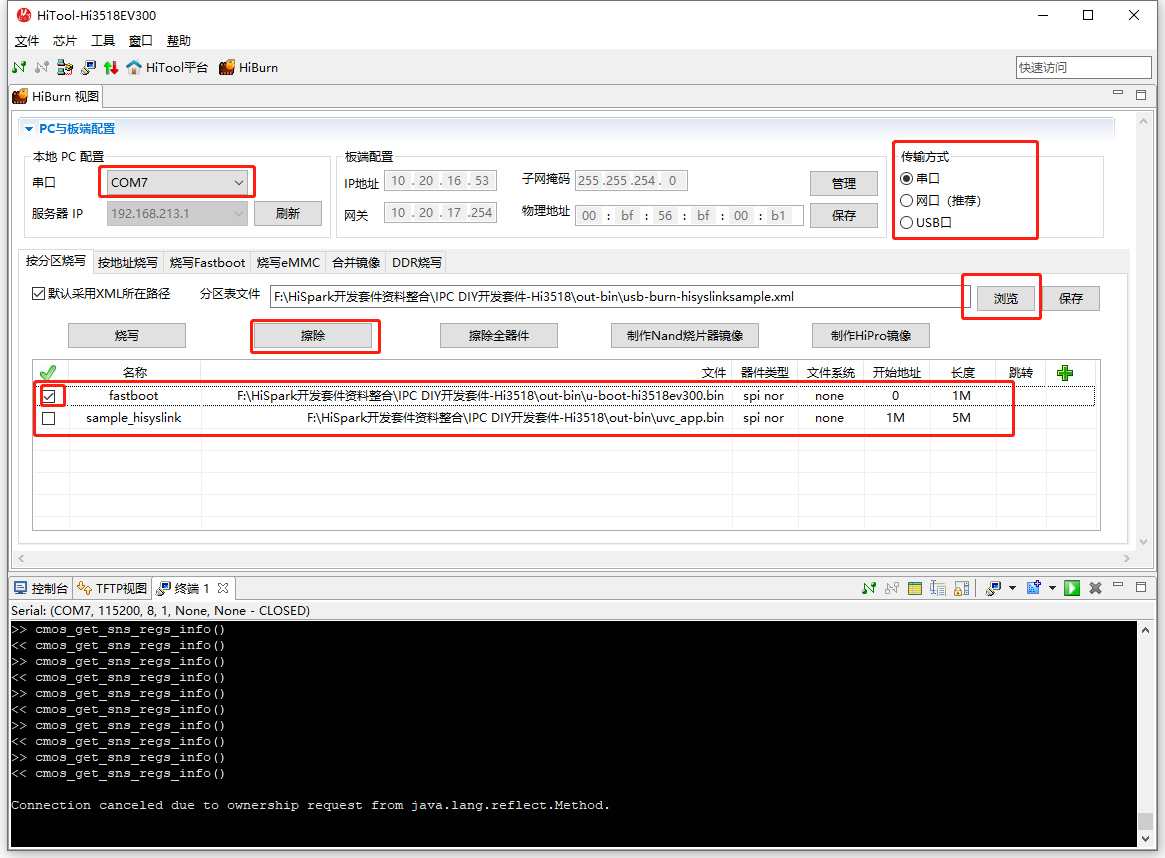
Task: Open the networked computers icon in main toolbar
Action: point(65,68)
